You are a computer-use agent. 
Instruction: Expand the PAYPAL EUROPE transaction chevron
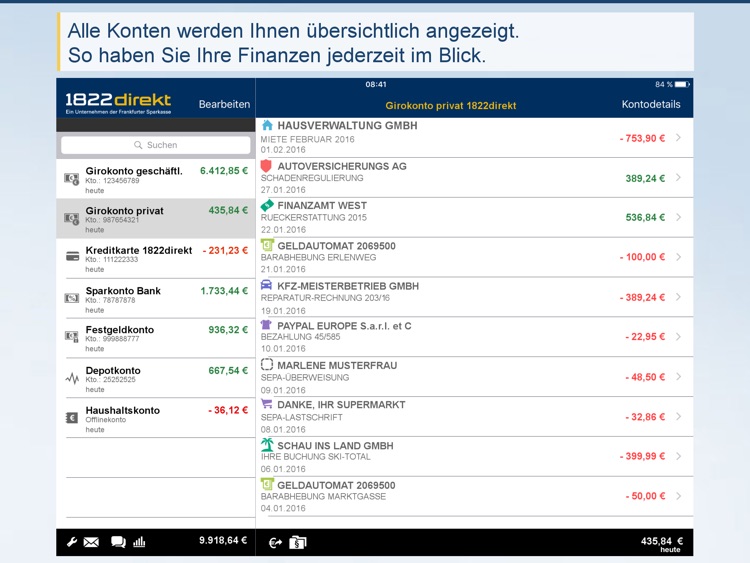tap(678, 337)
